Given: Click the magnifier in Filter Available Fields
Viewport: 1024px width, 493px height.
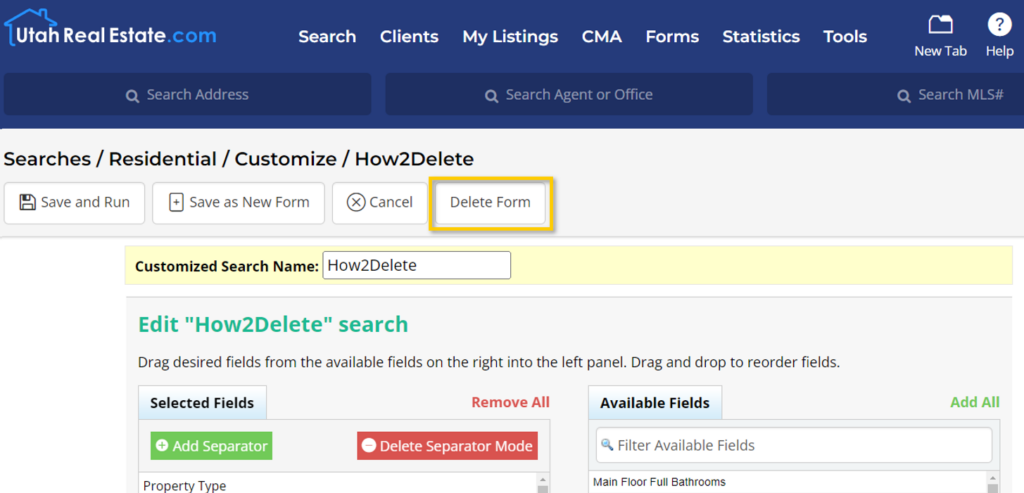Looking at the screenshot, I should tap(607, 445).
